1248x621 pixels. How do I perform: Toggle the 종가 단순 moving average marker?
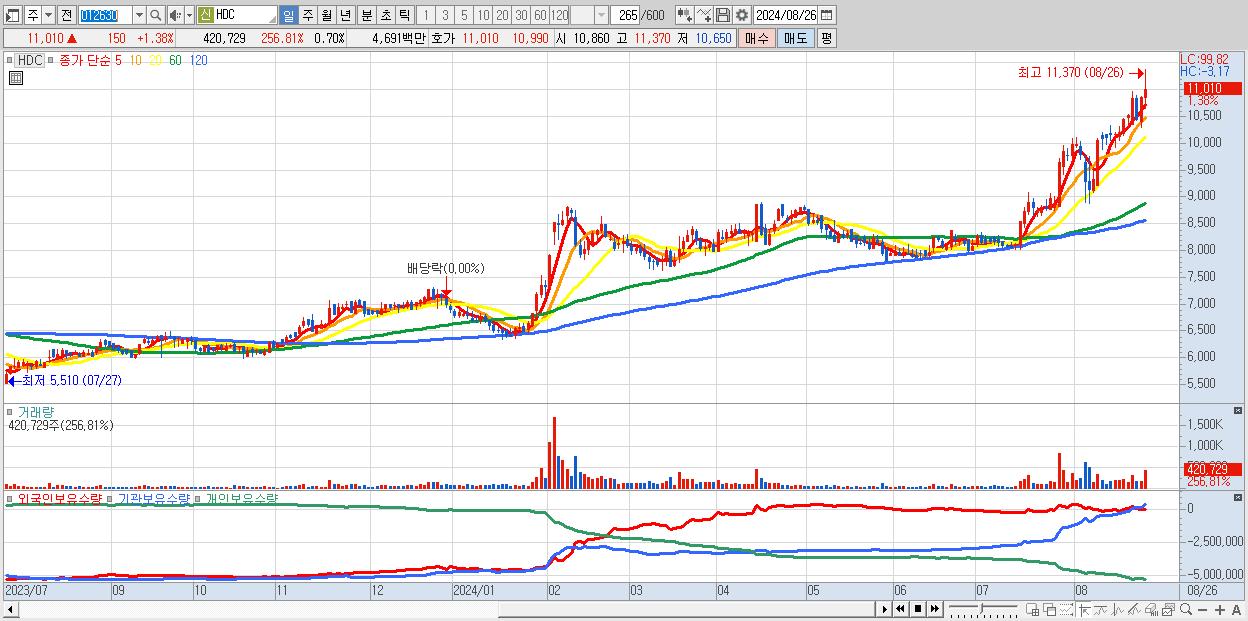click(x=51, y=60)
